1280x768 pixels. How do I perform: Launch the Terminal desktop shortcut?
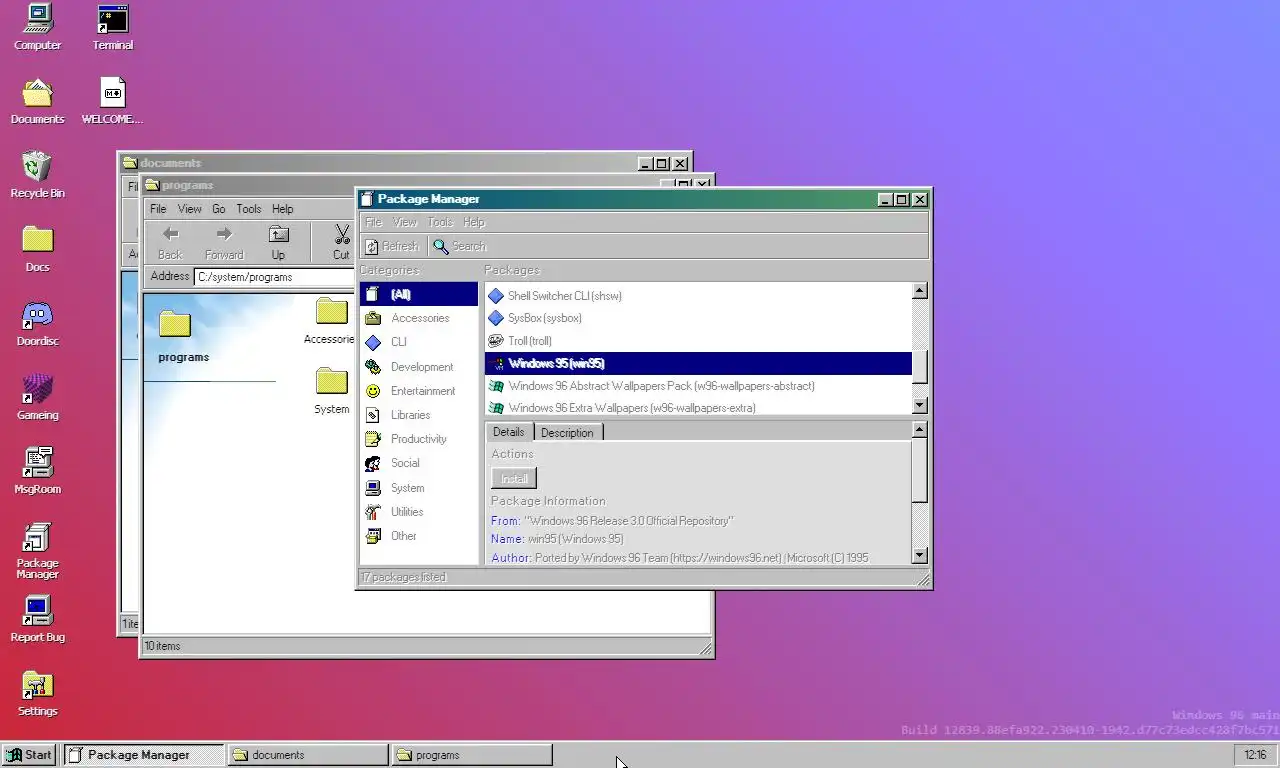click(113, 27)
